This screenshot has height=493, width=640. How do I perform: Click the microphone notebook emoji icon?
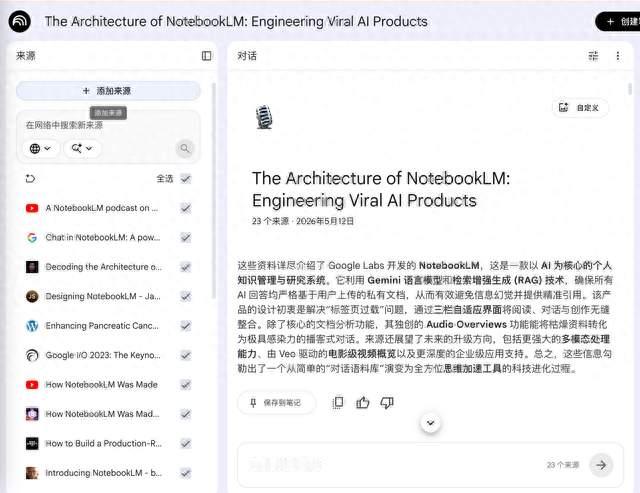(x=264, y=117)
